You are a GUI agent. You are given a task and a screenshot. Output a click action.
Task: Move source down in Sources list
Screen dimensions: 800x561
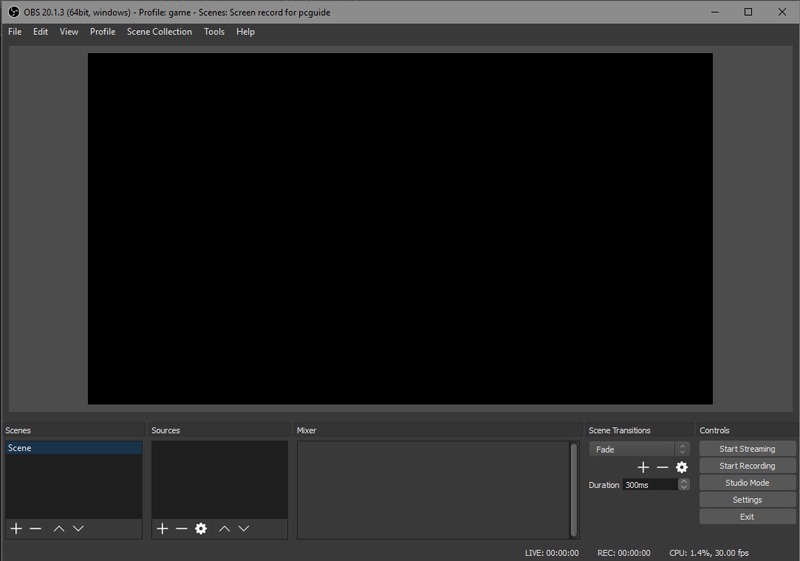click(x=243, y=528)
